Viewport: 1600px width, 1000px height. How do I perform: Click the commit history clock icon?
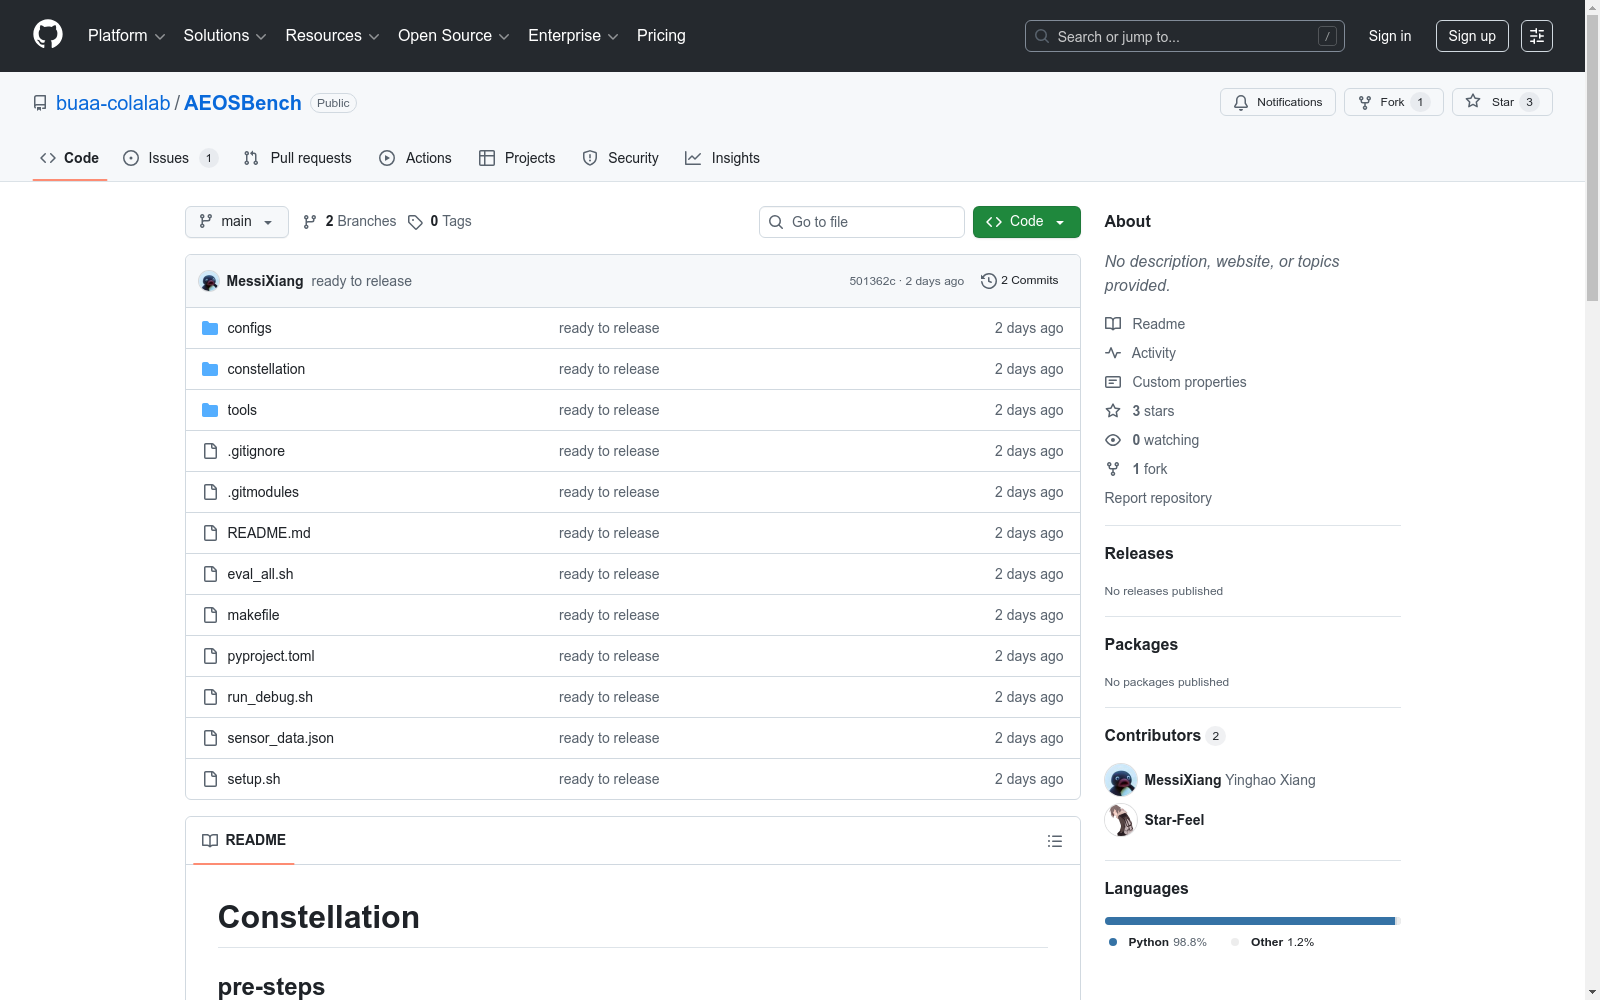coord(989,281)
